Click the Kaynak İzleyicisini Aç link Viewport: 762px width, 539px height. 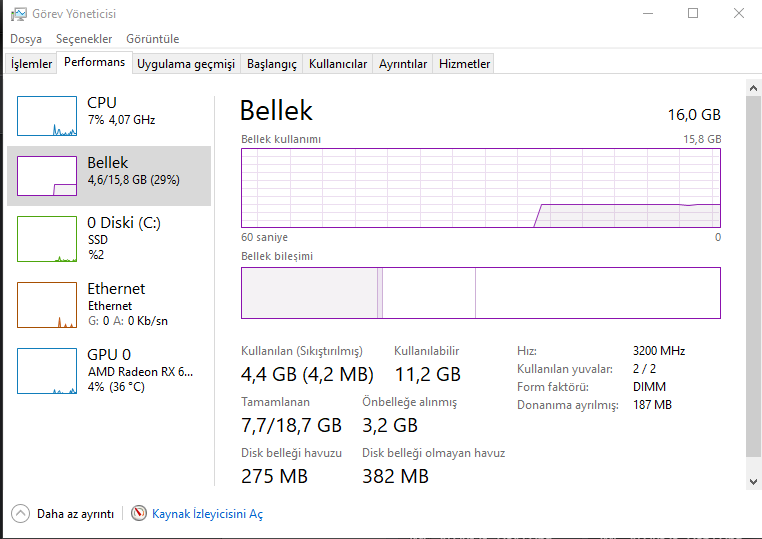tap(207, 514)
